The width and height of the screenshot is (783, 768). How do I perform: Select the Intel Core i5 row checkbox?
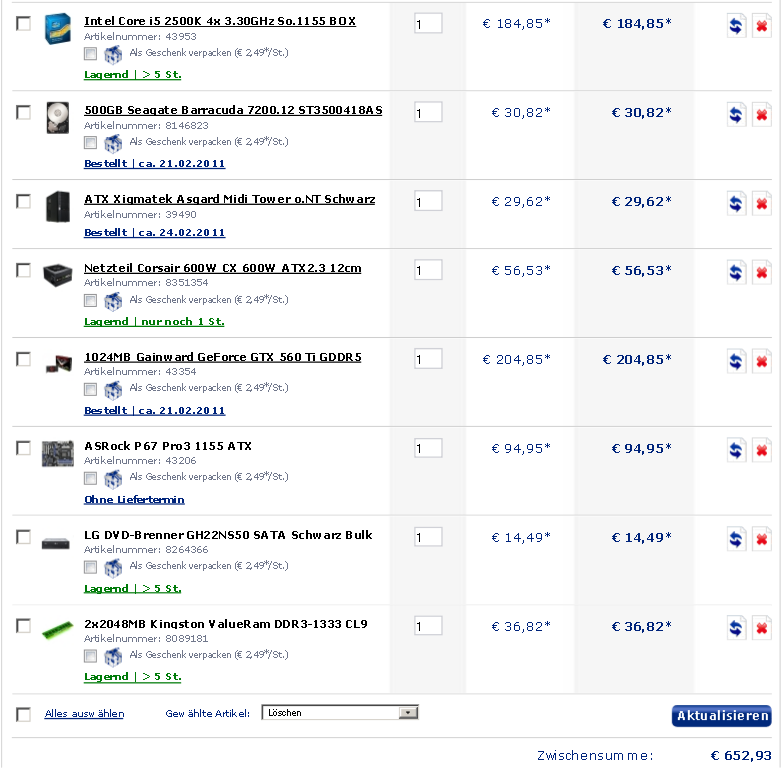[23, 23]
